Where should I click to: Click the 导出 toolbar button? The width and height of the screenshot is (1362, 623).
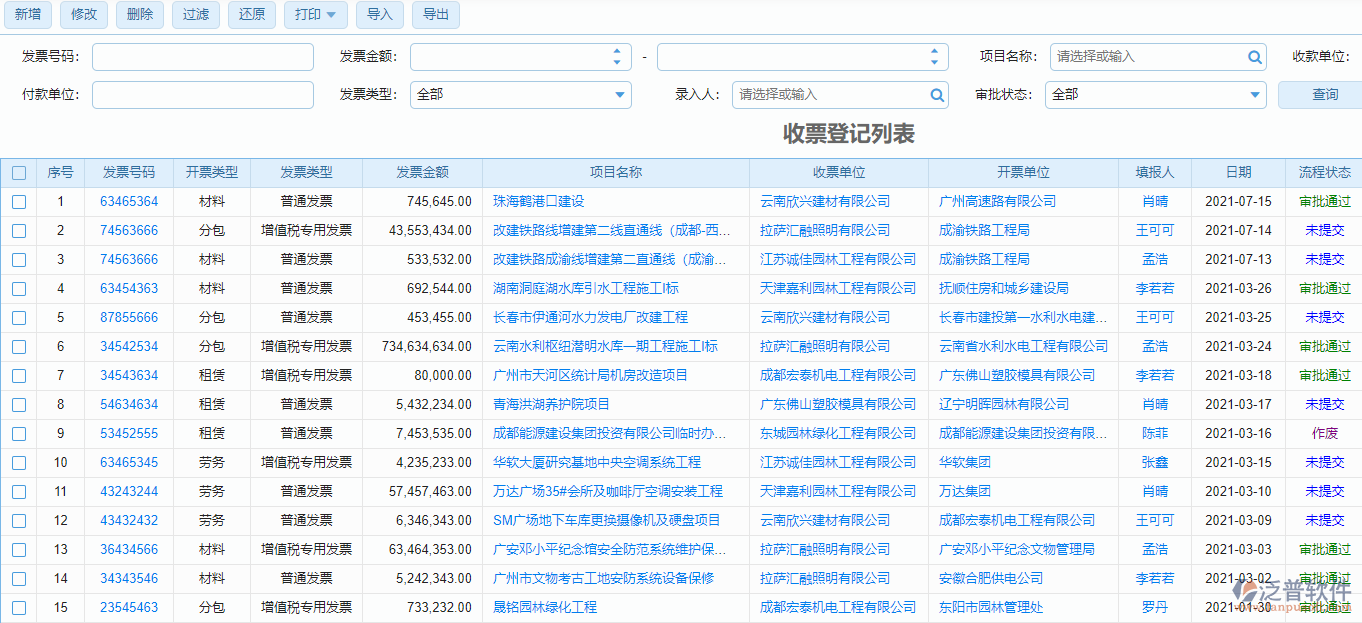435,15
